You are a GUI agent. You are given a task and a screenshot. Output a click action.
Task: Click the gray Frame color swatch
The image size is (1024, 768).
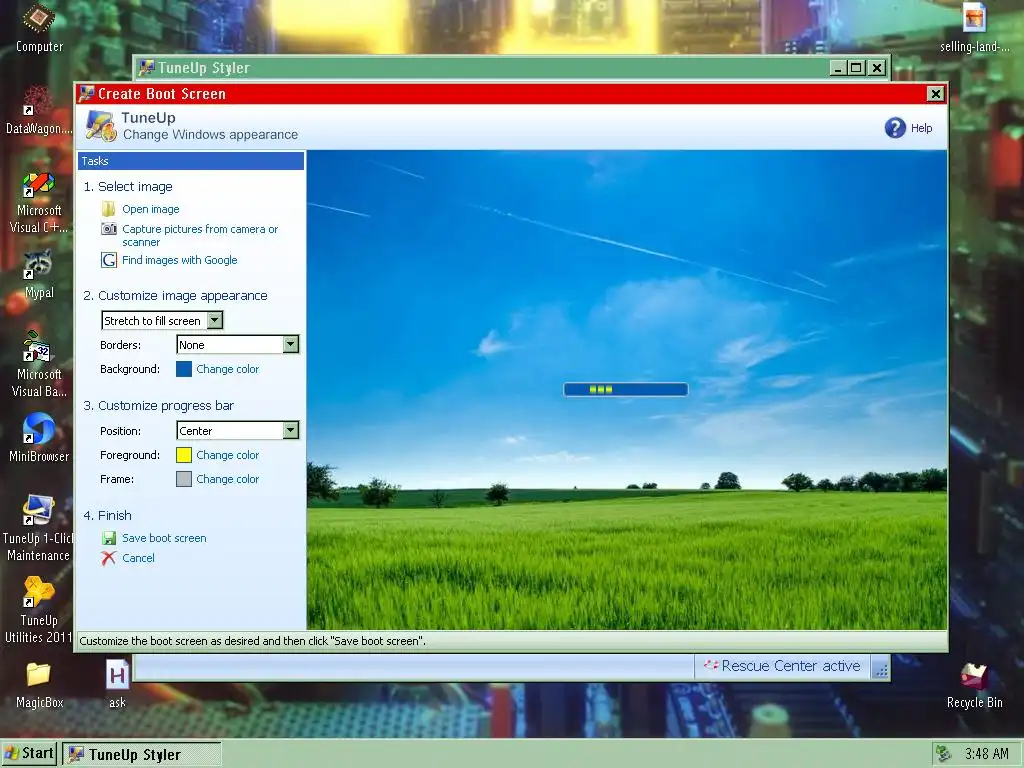point(184,479)
